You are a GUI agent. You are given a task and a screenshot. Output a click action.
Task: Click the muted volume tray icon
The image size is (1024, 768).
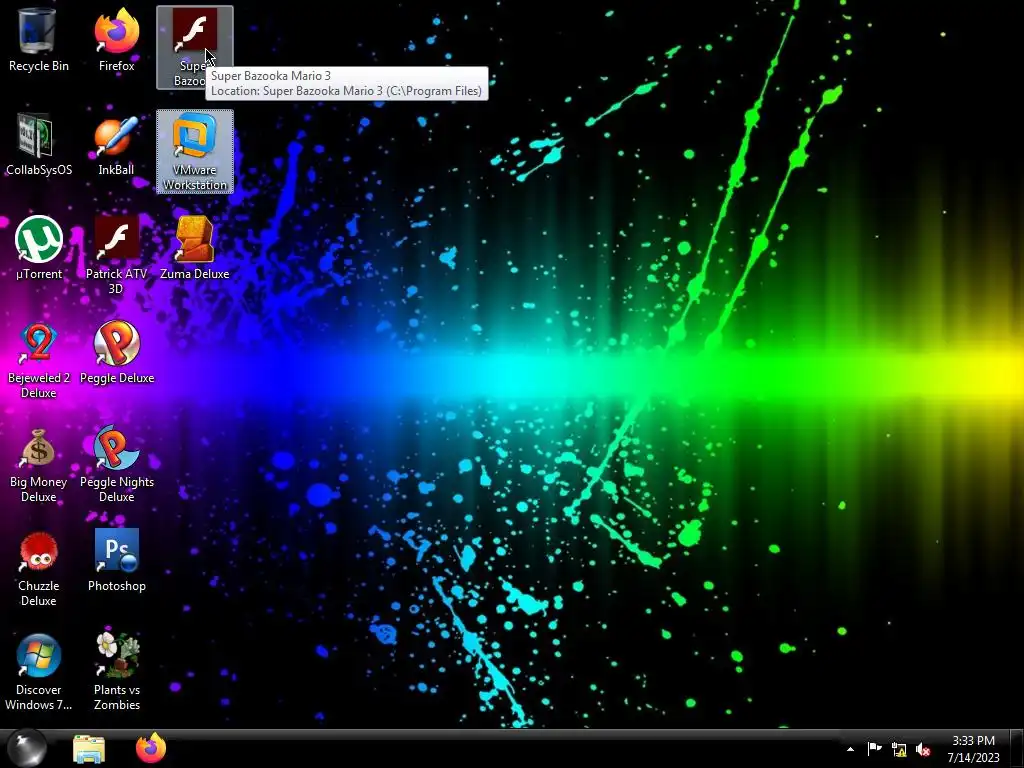tap(923, 750)
